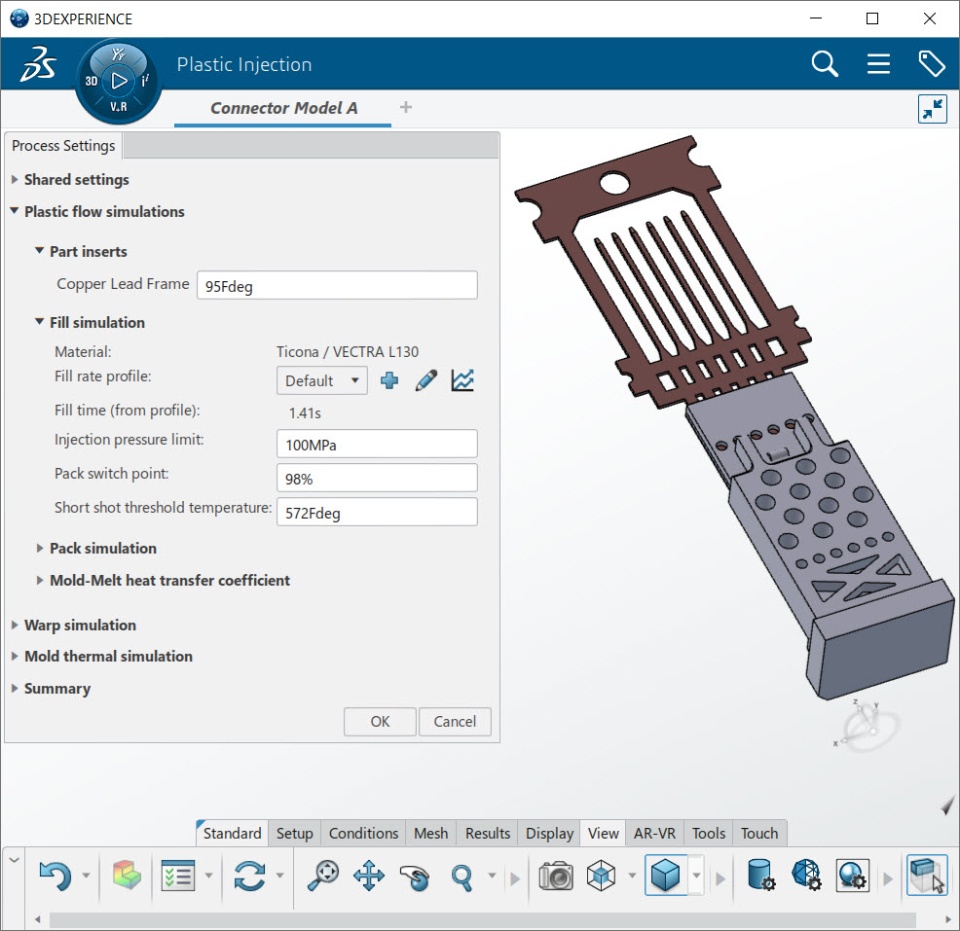Open the checklist properties icon
The image size is (960, 931).
pyautogui.click(x=178, y=875)
